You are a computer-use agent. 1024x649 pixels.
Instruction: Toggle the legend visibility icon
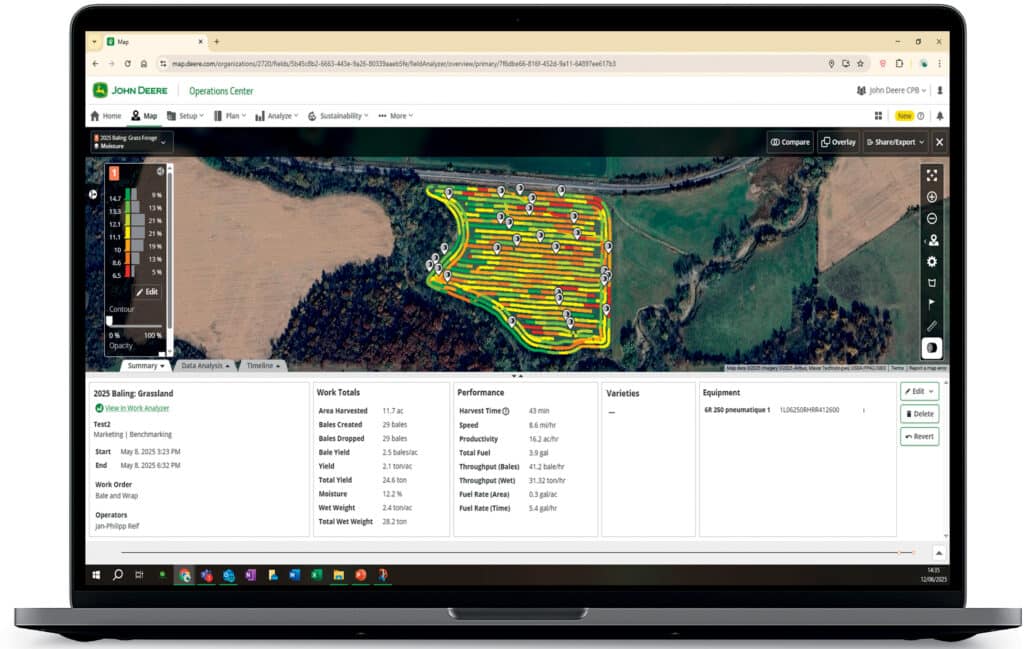[x=160, y=171]
